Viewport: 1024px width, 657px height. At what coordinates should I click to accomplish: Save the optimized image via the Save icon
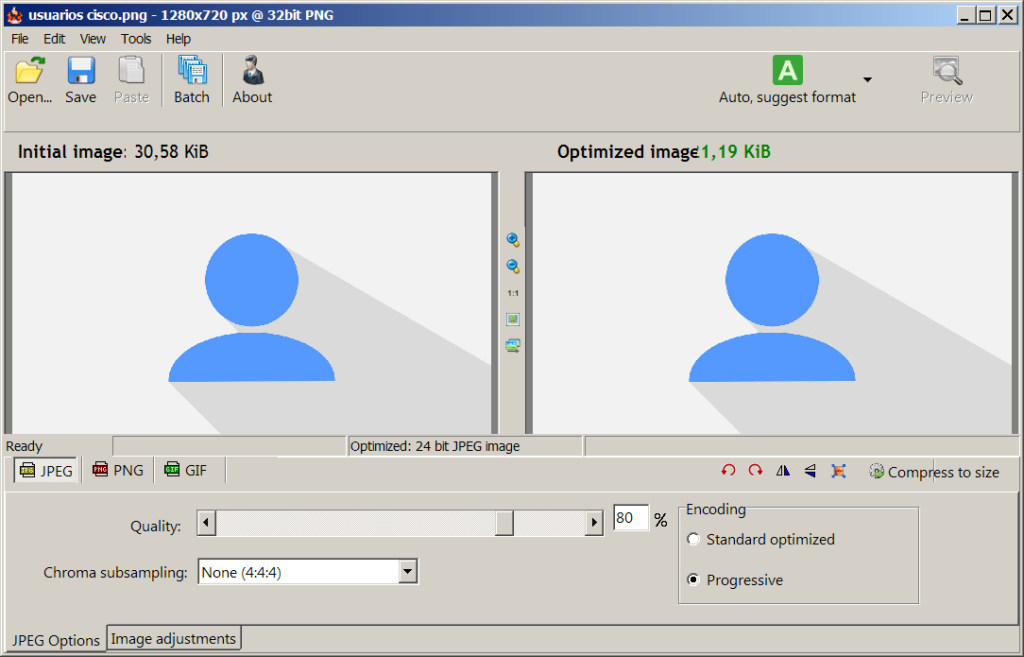(x=81, y=80)
